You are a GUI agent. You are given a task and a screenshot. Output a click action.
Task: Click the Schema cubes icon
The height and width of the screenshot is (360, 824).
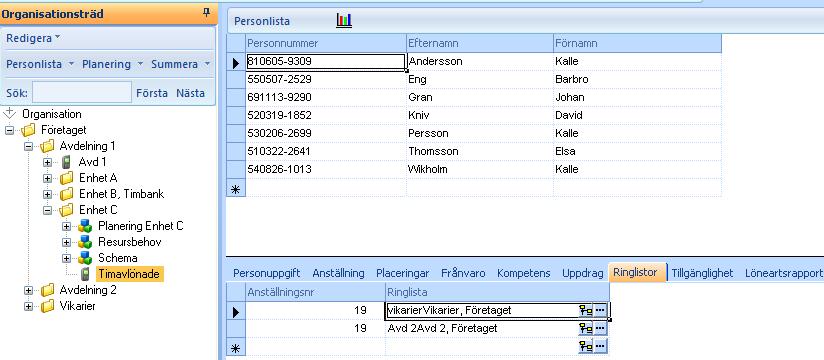85,258
